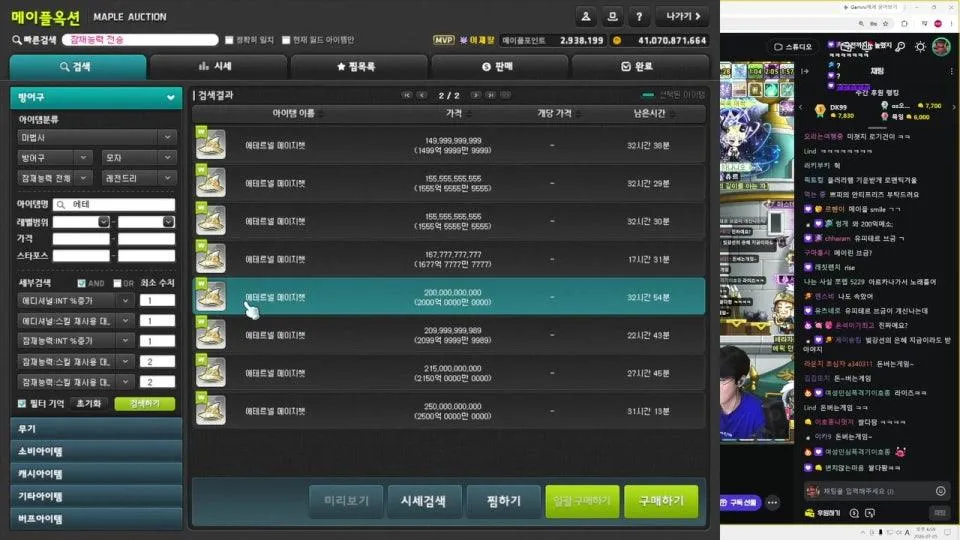Click the 미리보기 preview button

(346, 501)
